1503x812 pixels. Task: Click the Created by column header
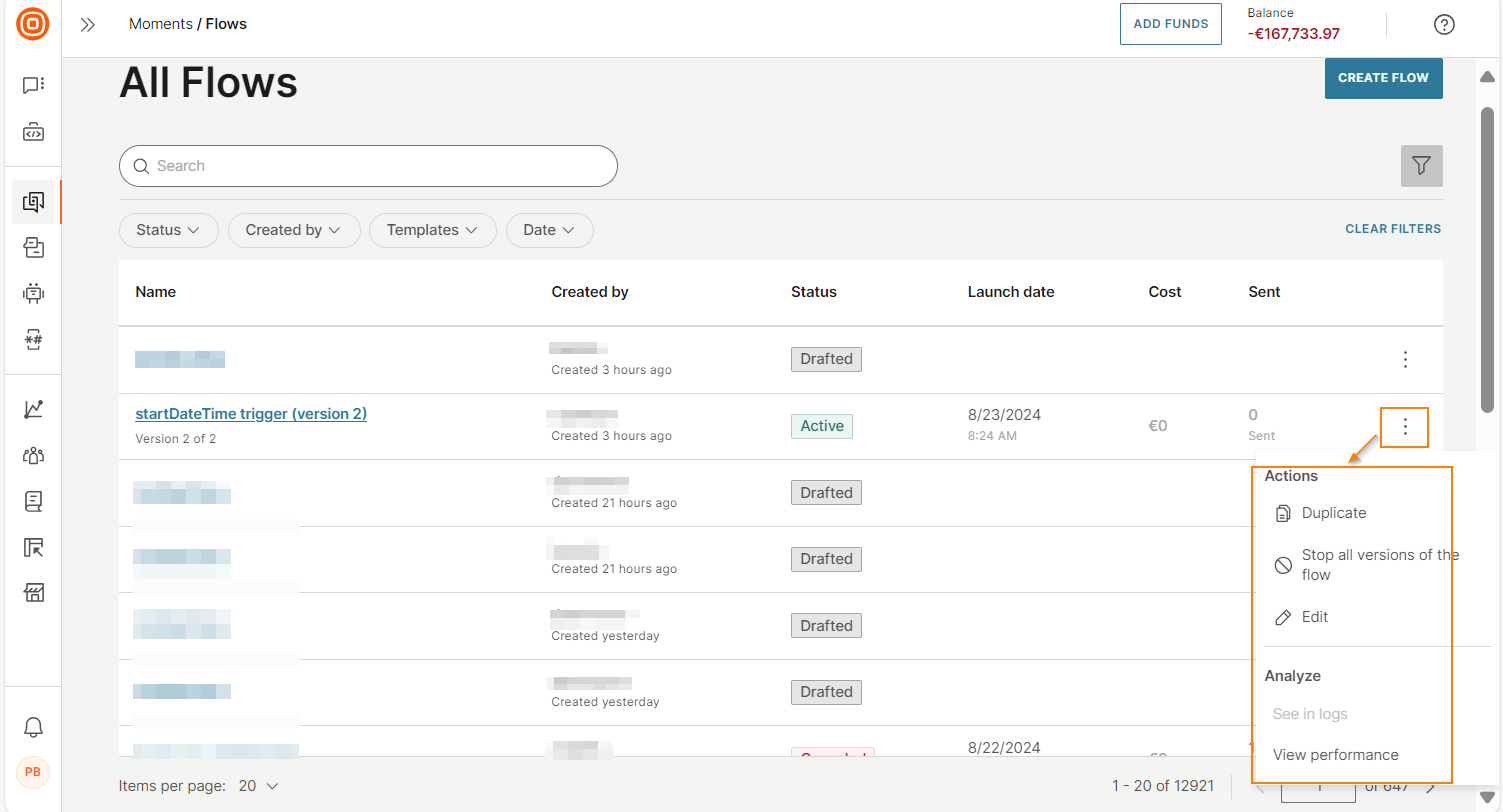coord(590,292)
